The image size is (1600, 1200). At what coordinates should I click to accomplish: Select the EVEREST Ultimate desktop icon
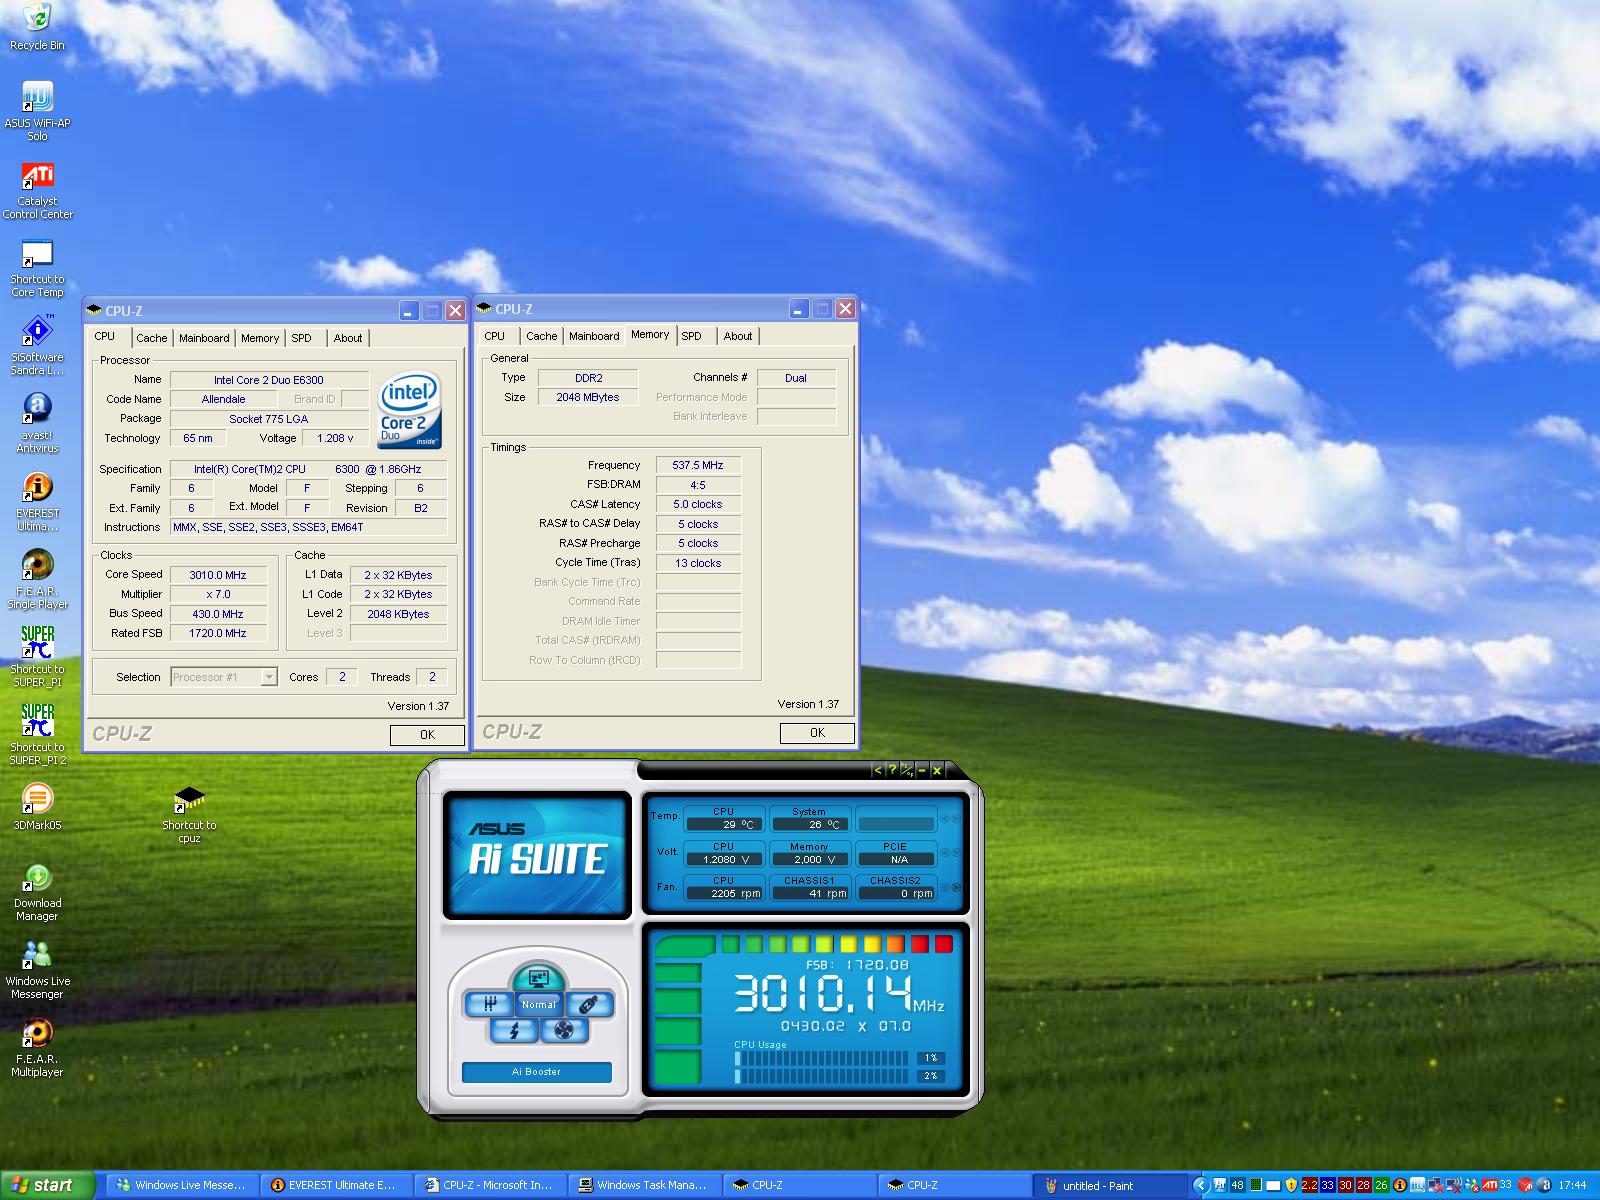tap(37, 502)
